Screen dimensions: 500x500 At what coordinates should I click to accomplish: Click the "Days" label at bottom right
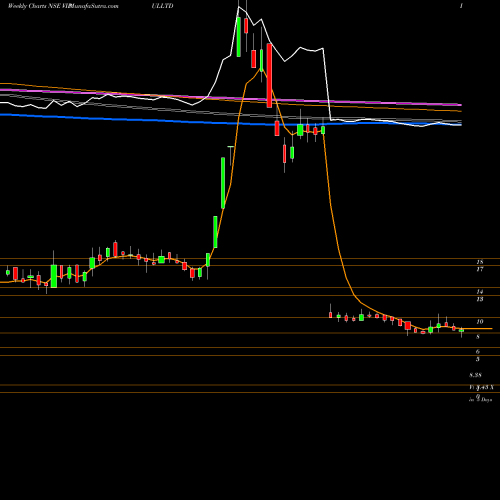click(x=486, y=400)
